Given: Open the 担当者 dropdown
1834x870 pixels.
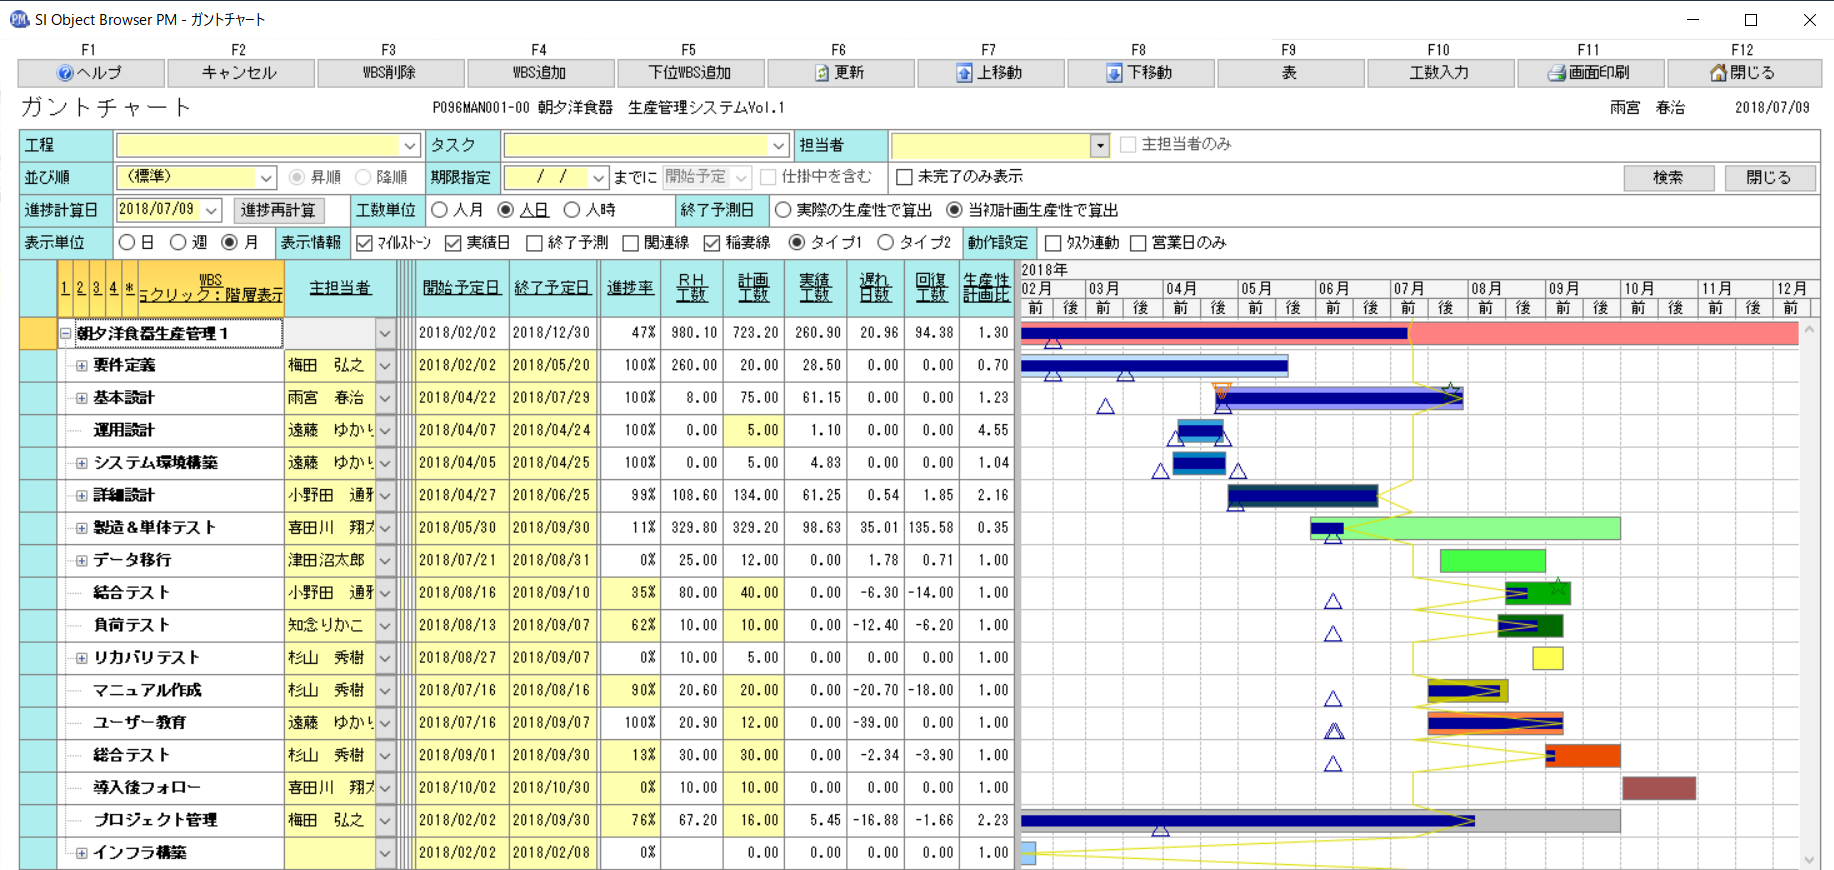Looking at the screenshot, I should tap(1100, 146).
